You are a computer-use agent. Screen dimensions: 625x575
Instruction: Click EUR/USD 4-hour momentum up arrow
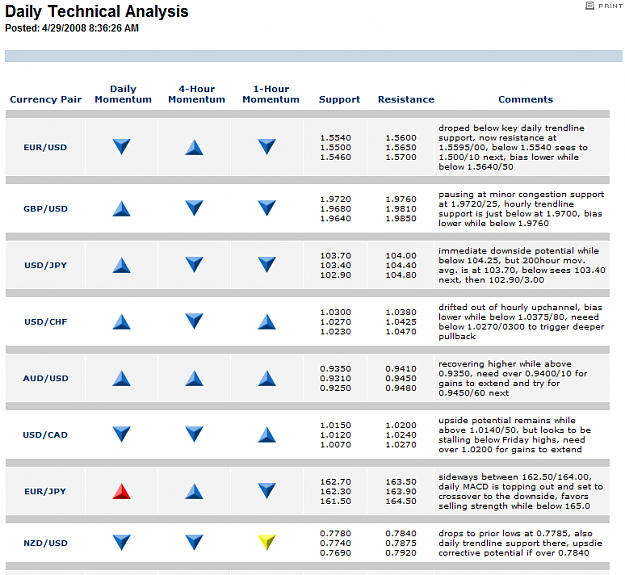[x=194, y=147]
